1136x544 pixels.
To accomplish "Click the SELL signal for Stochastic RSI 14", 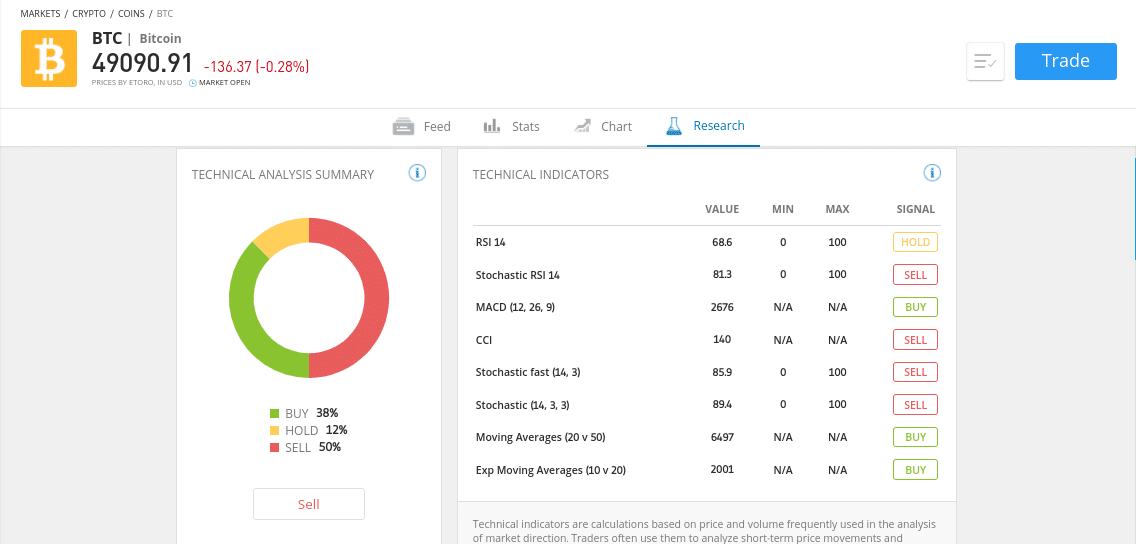I will pos(915,275).
